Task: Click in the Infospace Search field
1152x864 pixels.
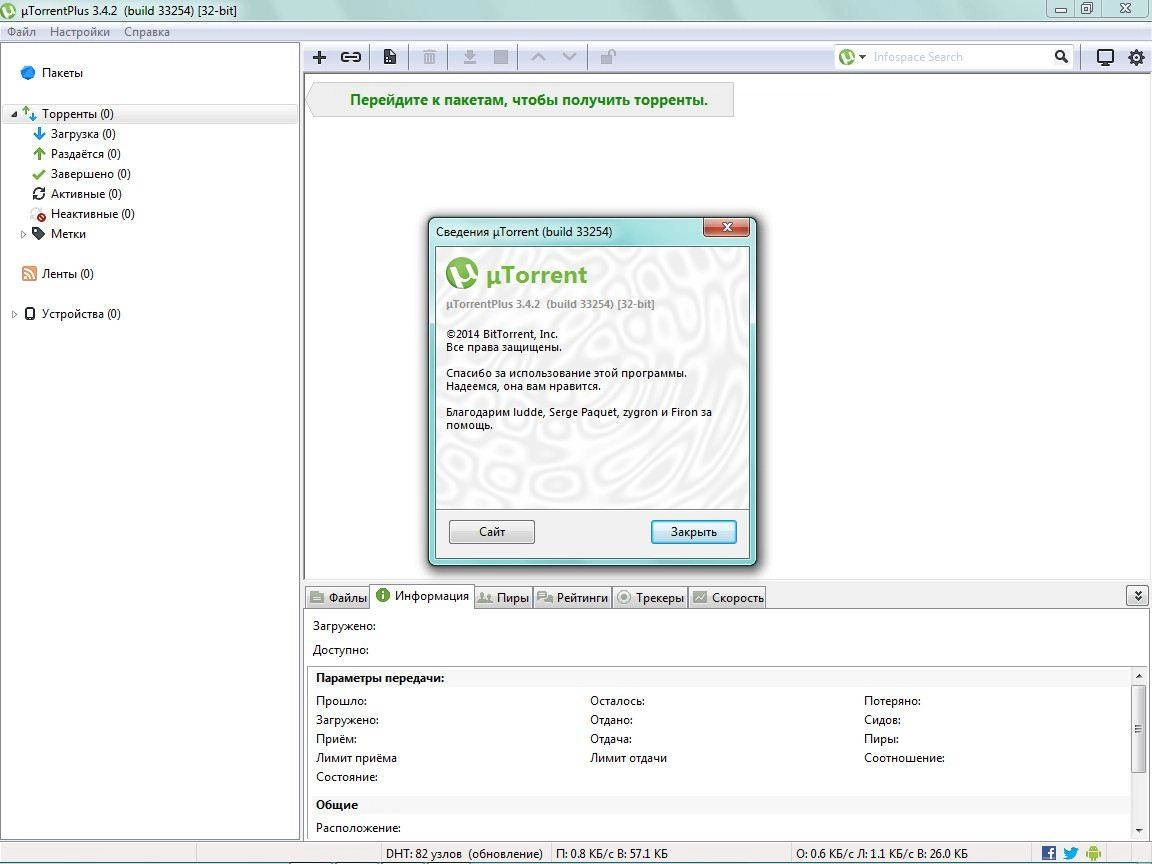Action: pos(959,57)
